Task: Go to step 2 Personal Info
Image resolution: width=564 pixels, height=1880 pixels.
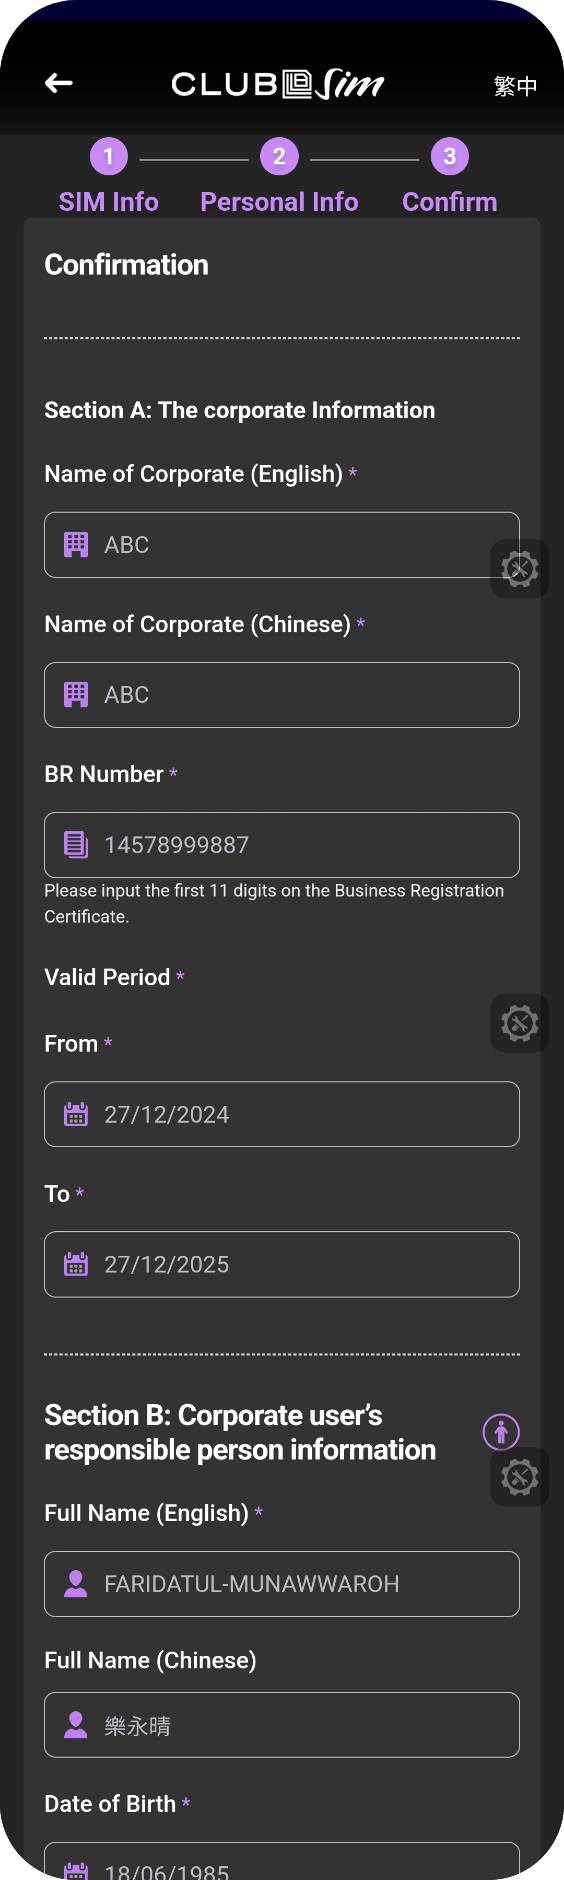Action: (279, 177)
